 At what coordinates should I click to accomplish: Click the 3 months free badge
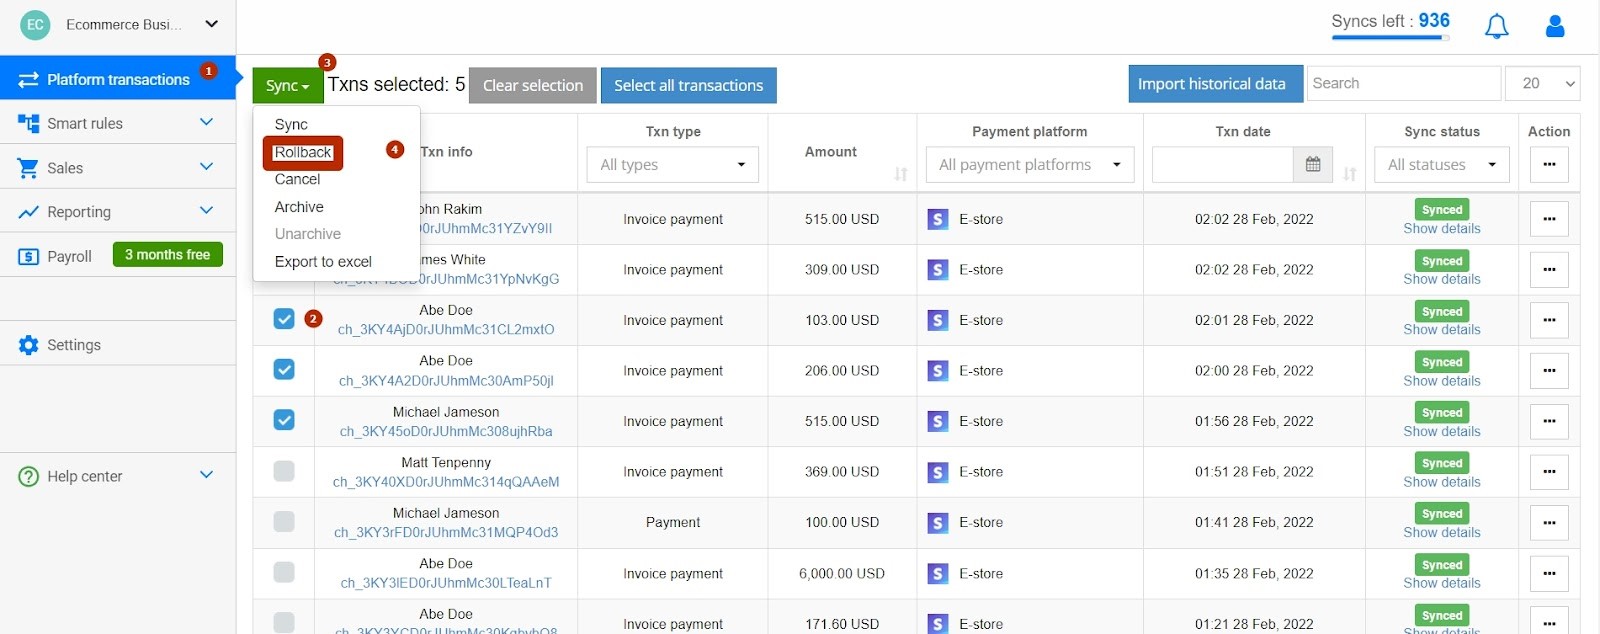[x=168, y=255]
